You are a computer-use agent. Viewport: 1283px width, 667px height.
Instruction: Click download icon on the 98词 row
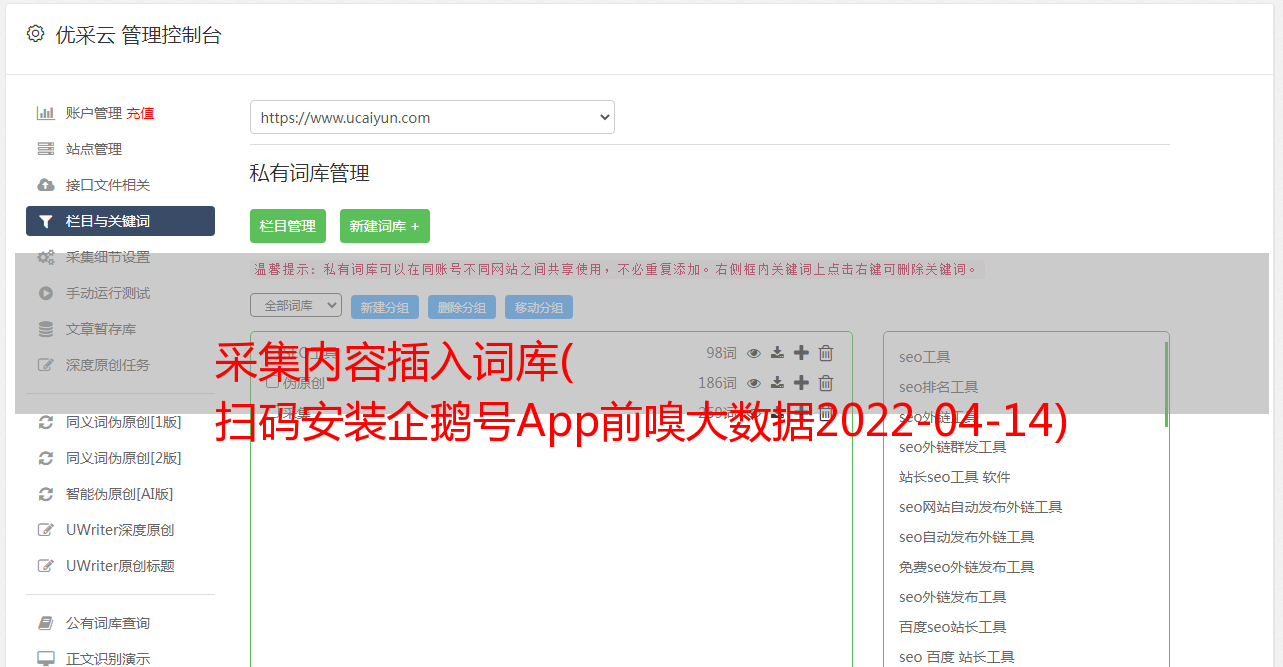777,353
